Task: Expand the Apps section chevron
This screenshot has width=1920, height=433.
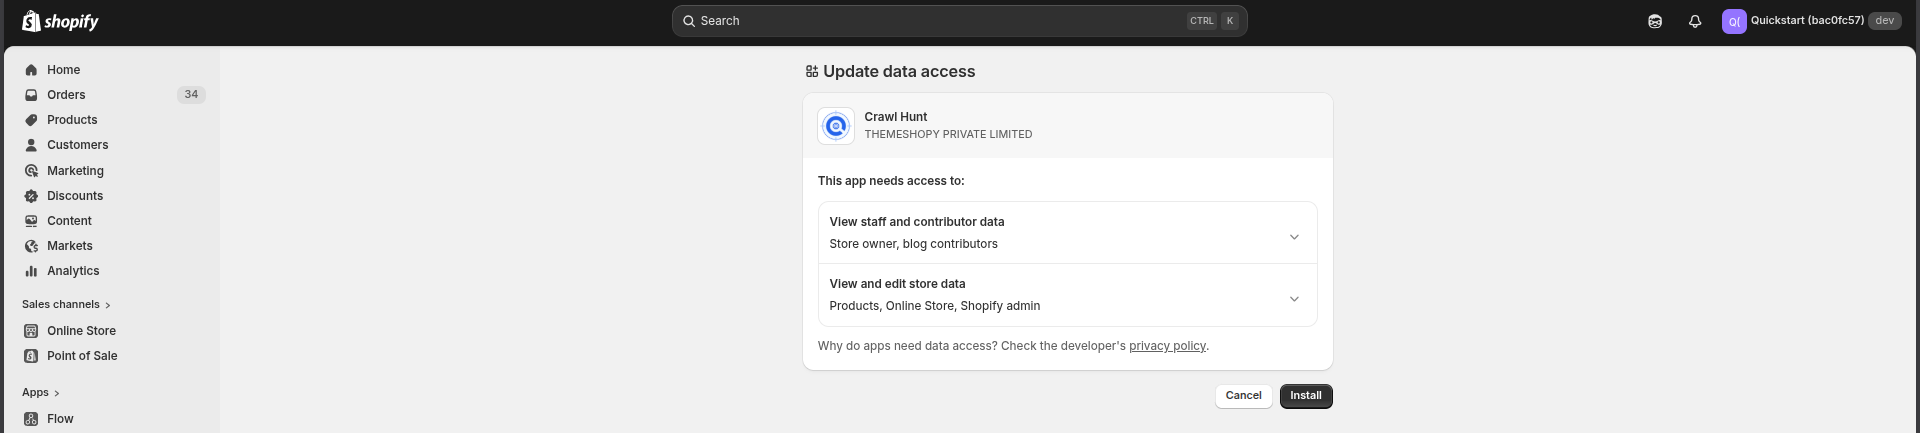Action: (x=57, y=393)
